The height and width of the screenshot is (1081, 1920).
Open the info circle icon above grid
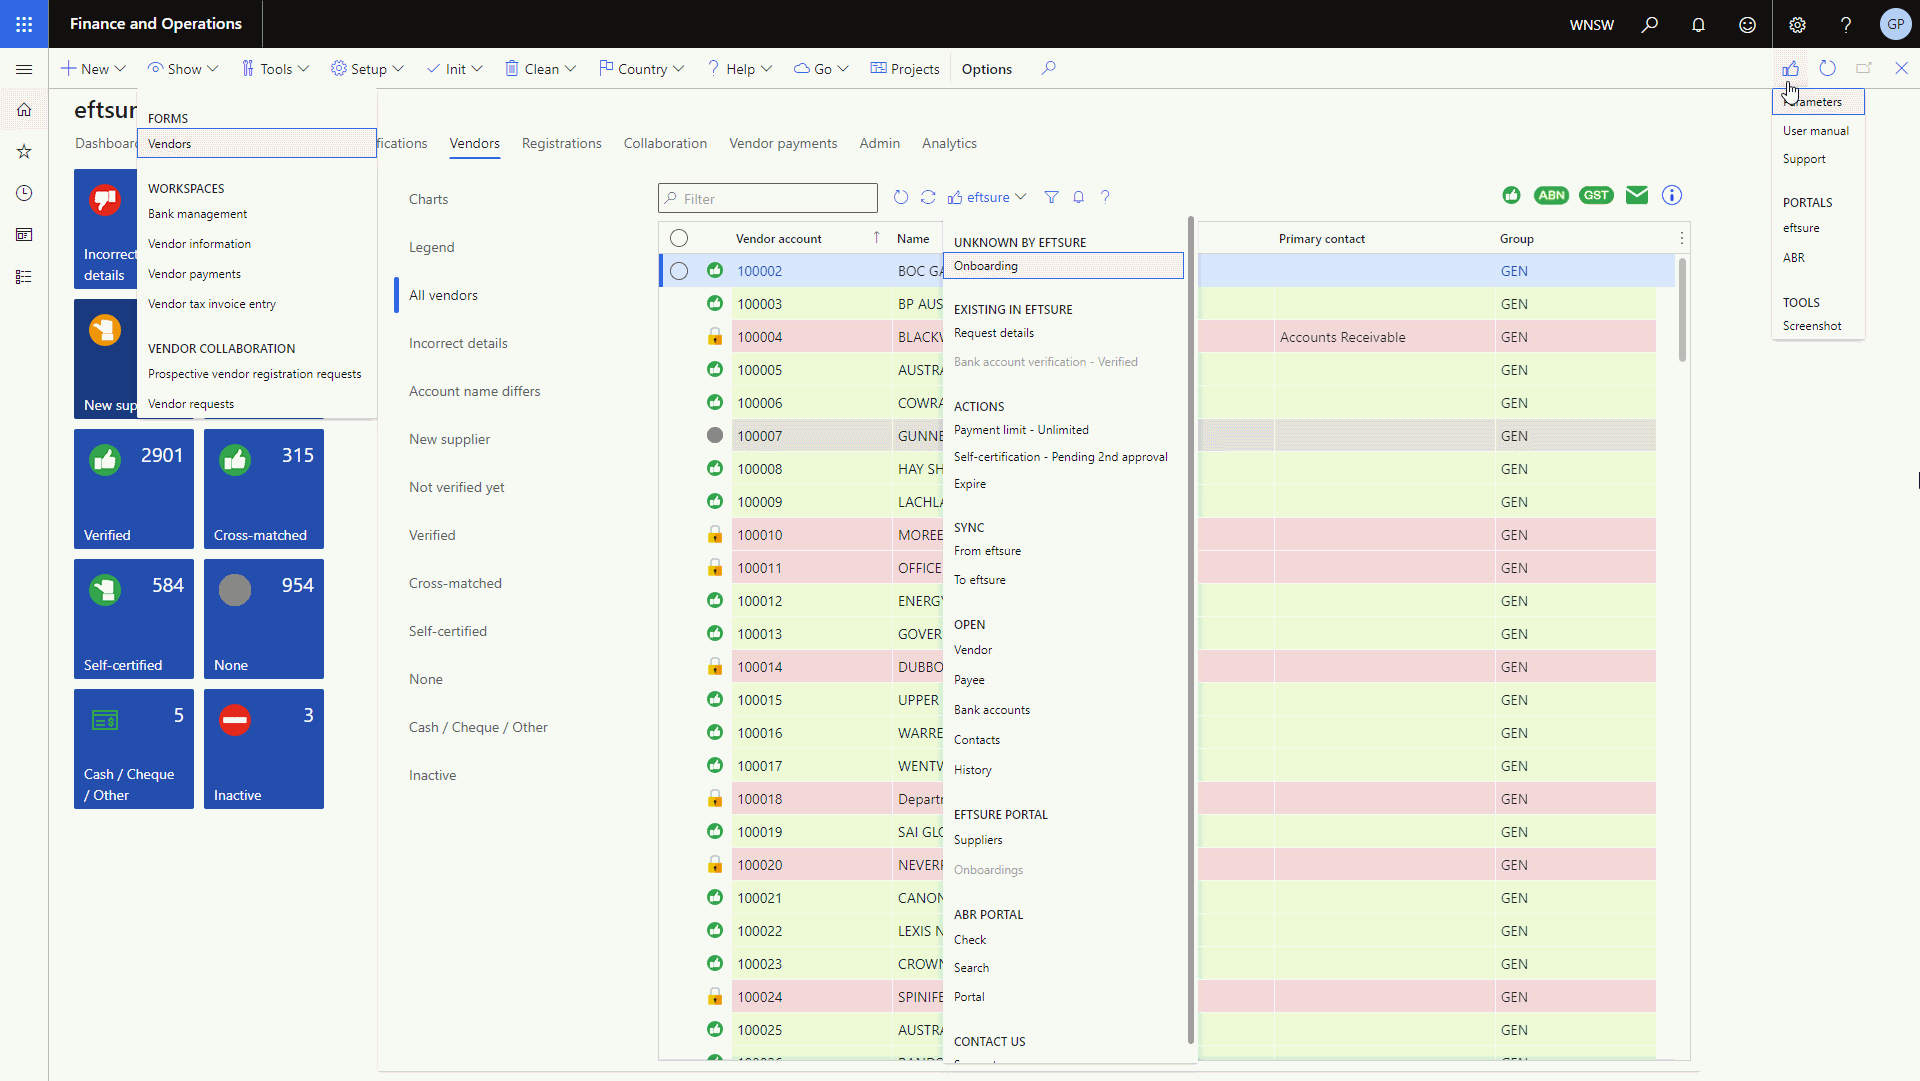point(1672,195)
